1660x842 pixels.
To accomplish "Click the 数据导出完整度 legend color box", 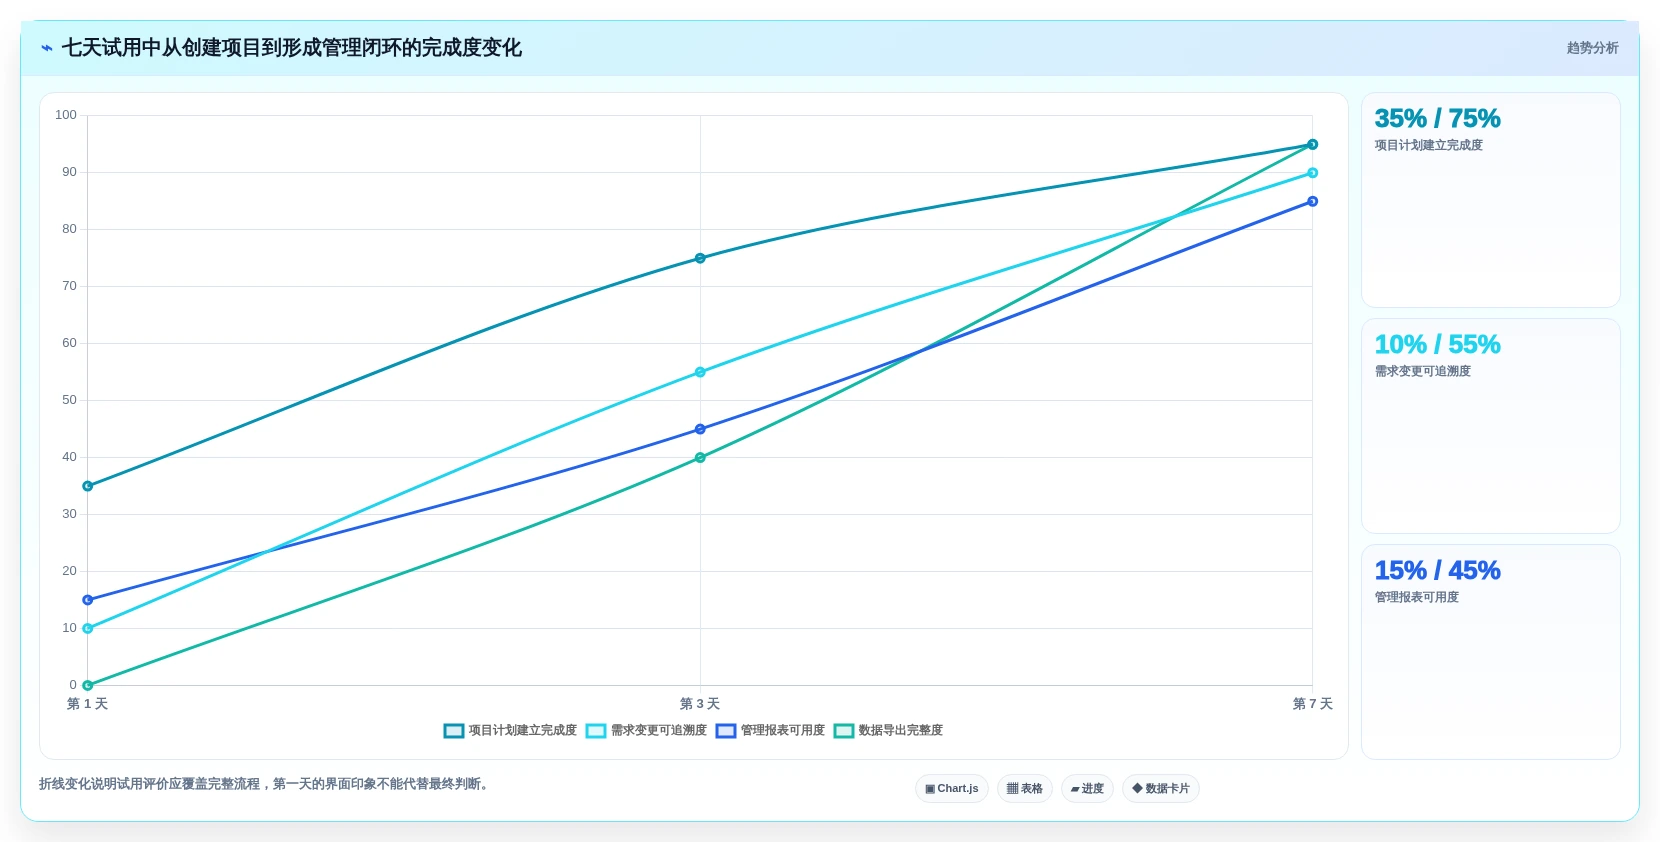I will click(x=844, y=731).
